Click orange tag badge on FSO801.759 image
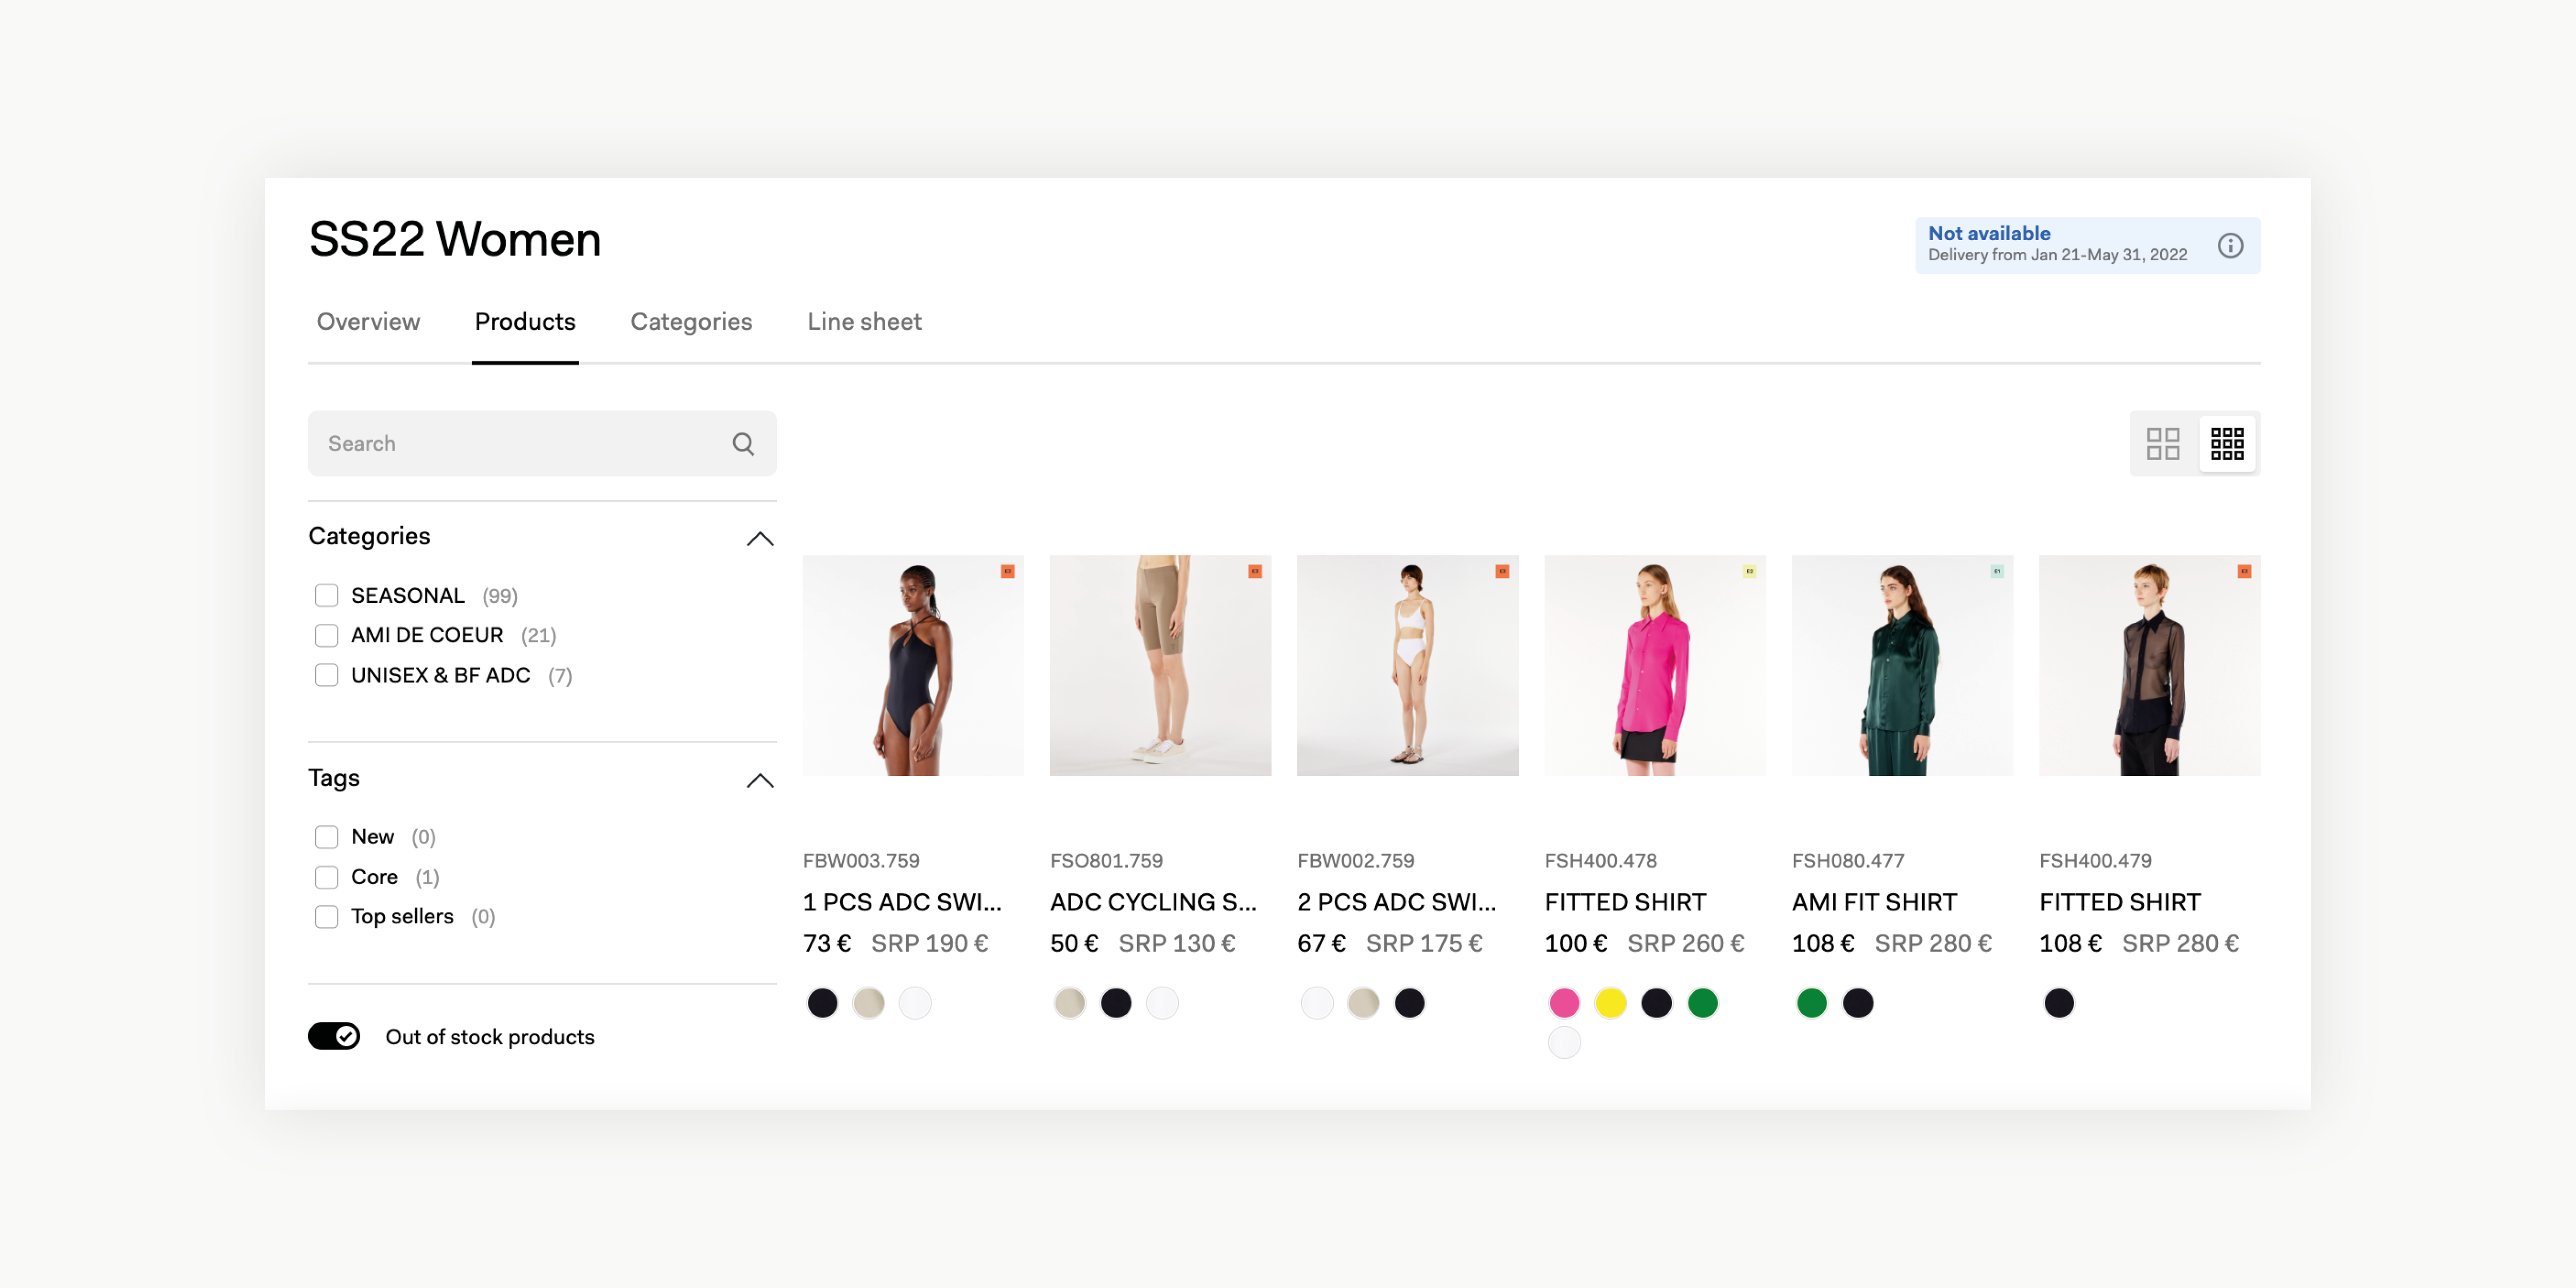The height and width of the screenshot is (1288, 2576). click(x=1254, y=571)
